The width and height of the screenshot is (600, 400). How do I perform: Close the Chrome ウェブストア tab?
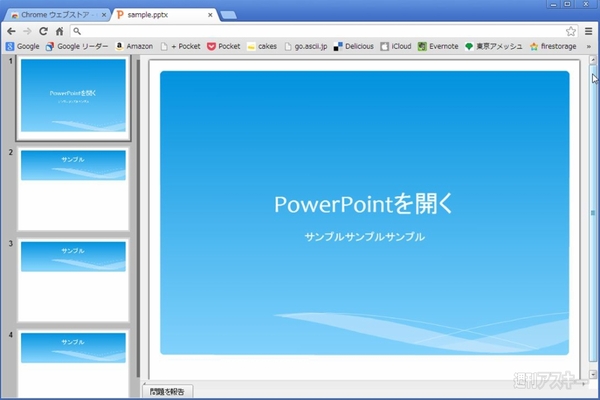104,15
